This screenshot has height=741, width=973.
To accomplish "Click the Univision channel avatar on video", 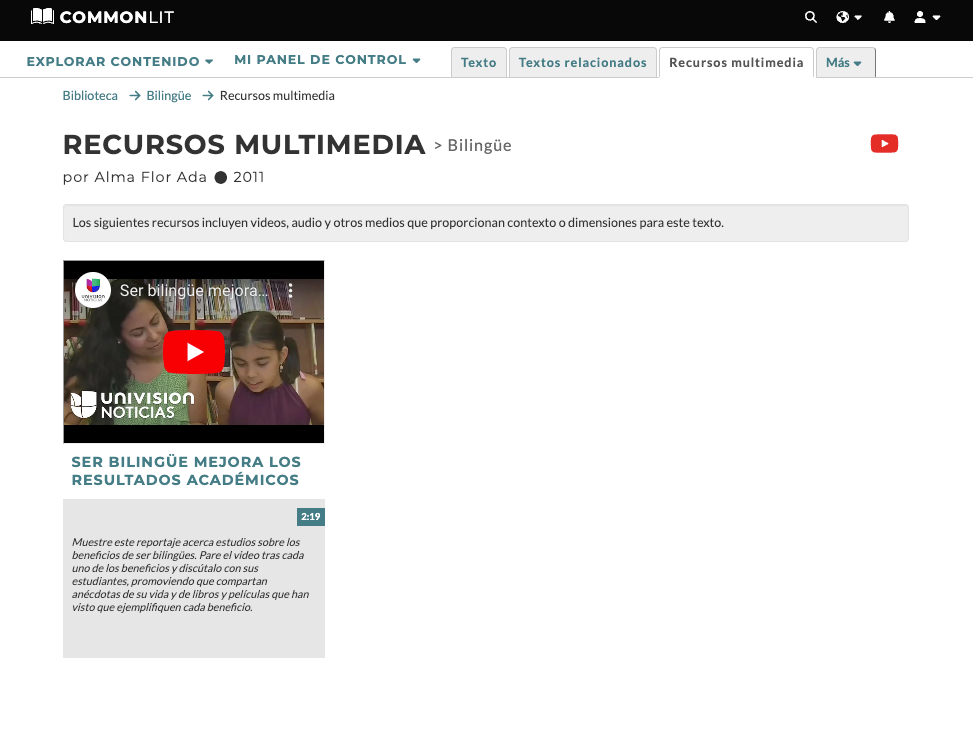I will [x=93, y=290].
